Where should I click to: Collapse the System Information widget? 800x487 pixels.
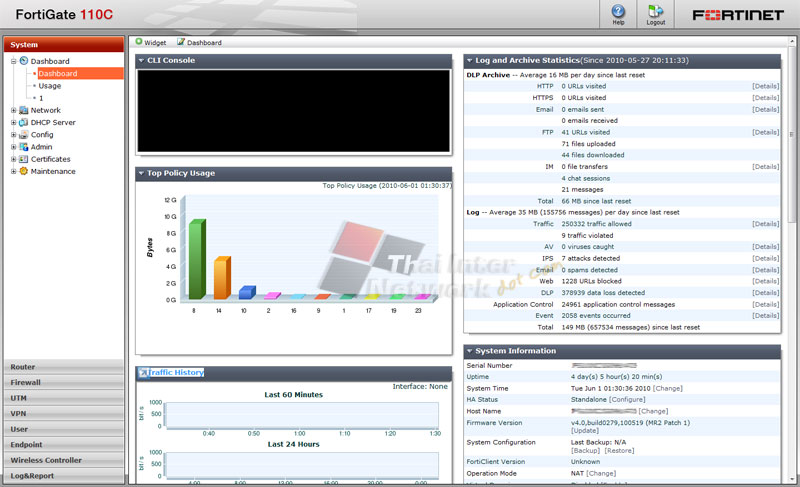469,351
